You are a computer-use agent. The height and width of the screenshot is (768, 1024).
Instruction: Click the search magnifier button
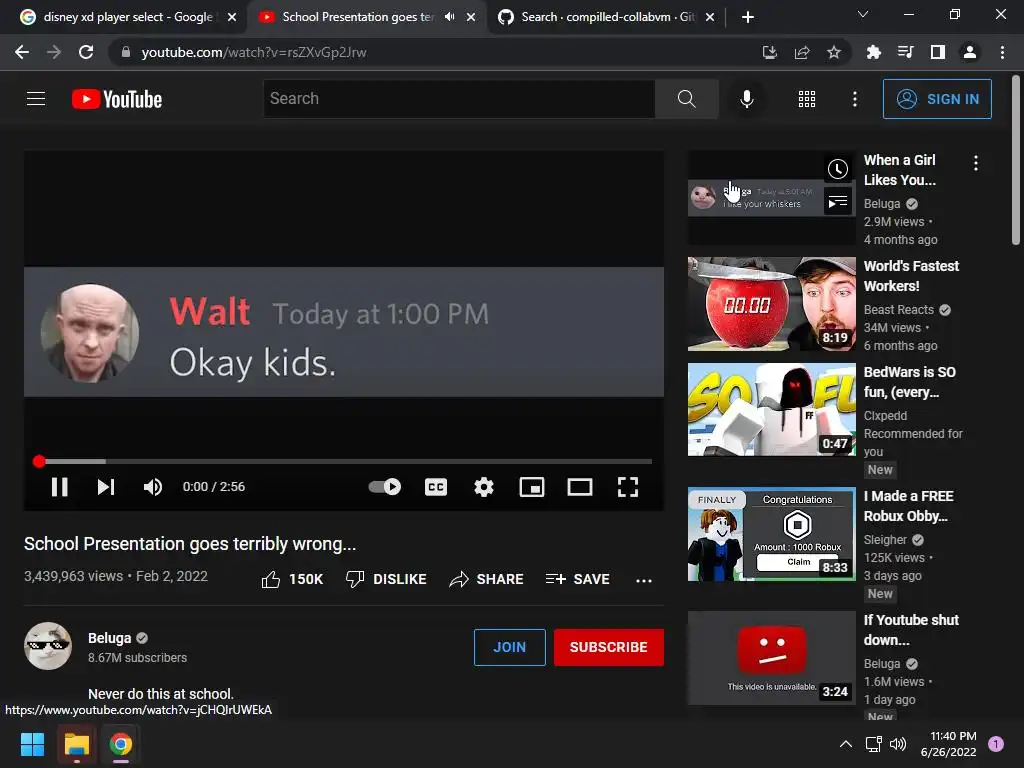pyautogui.click(x=686, y=99)
